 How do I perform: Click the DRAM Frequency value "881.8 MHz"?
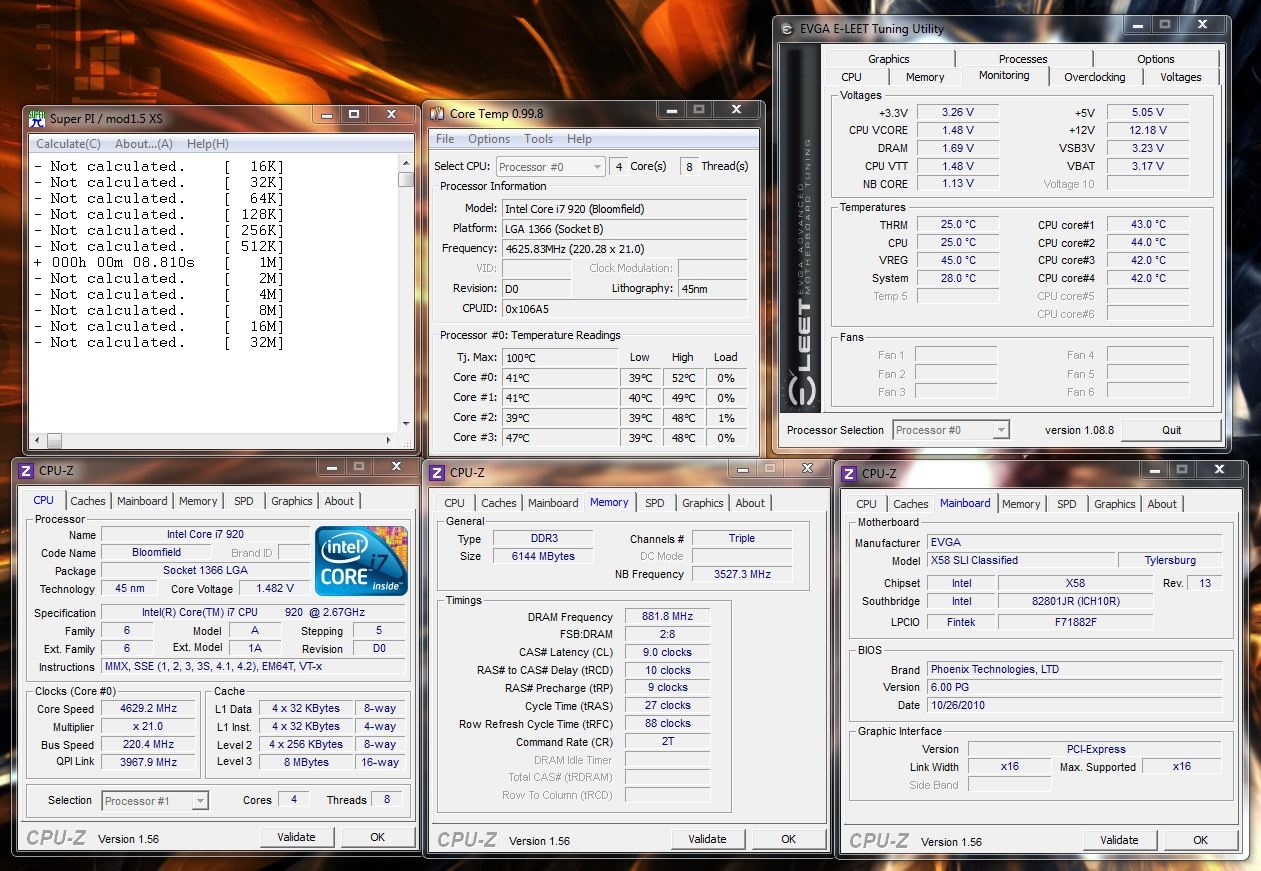(x=667, y=616)
